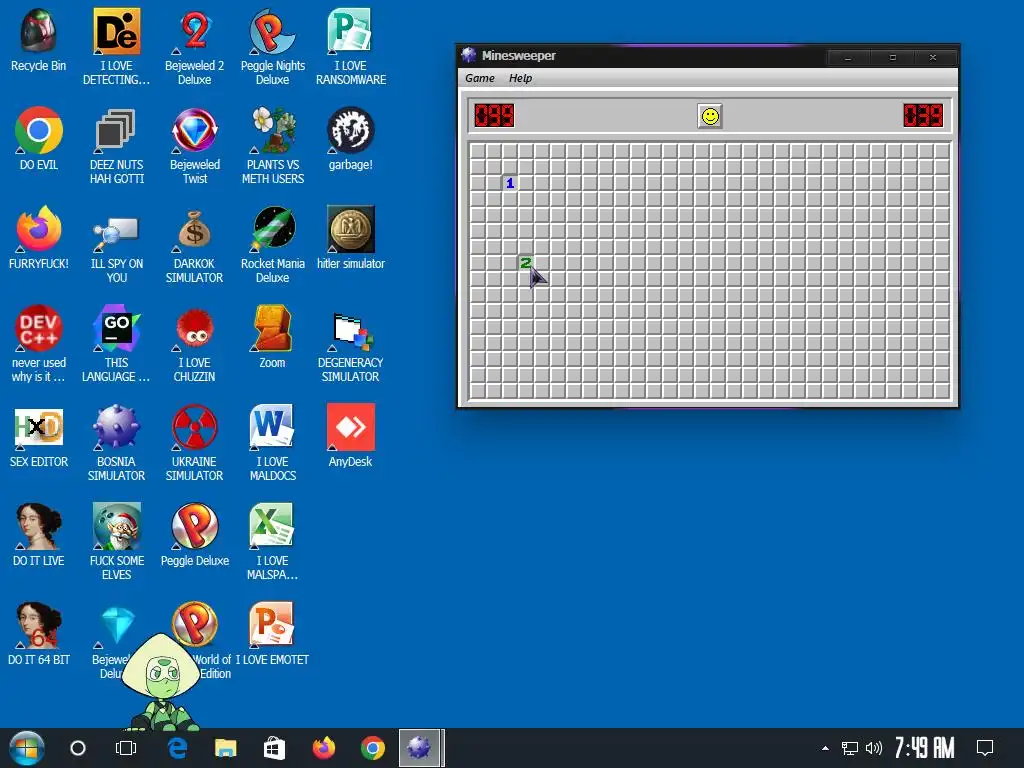
Task: Select the DEEZ NUTS HAH GOTTI icon
Action: tap(116, 146)
